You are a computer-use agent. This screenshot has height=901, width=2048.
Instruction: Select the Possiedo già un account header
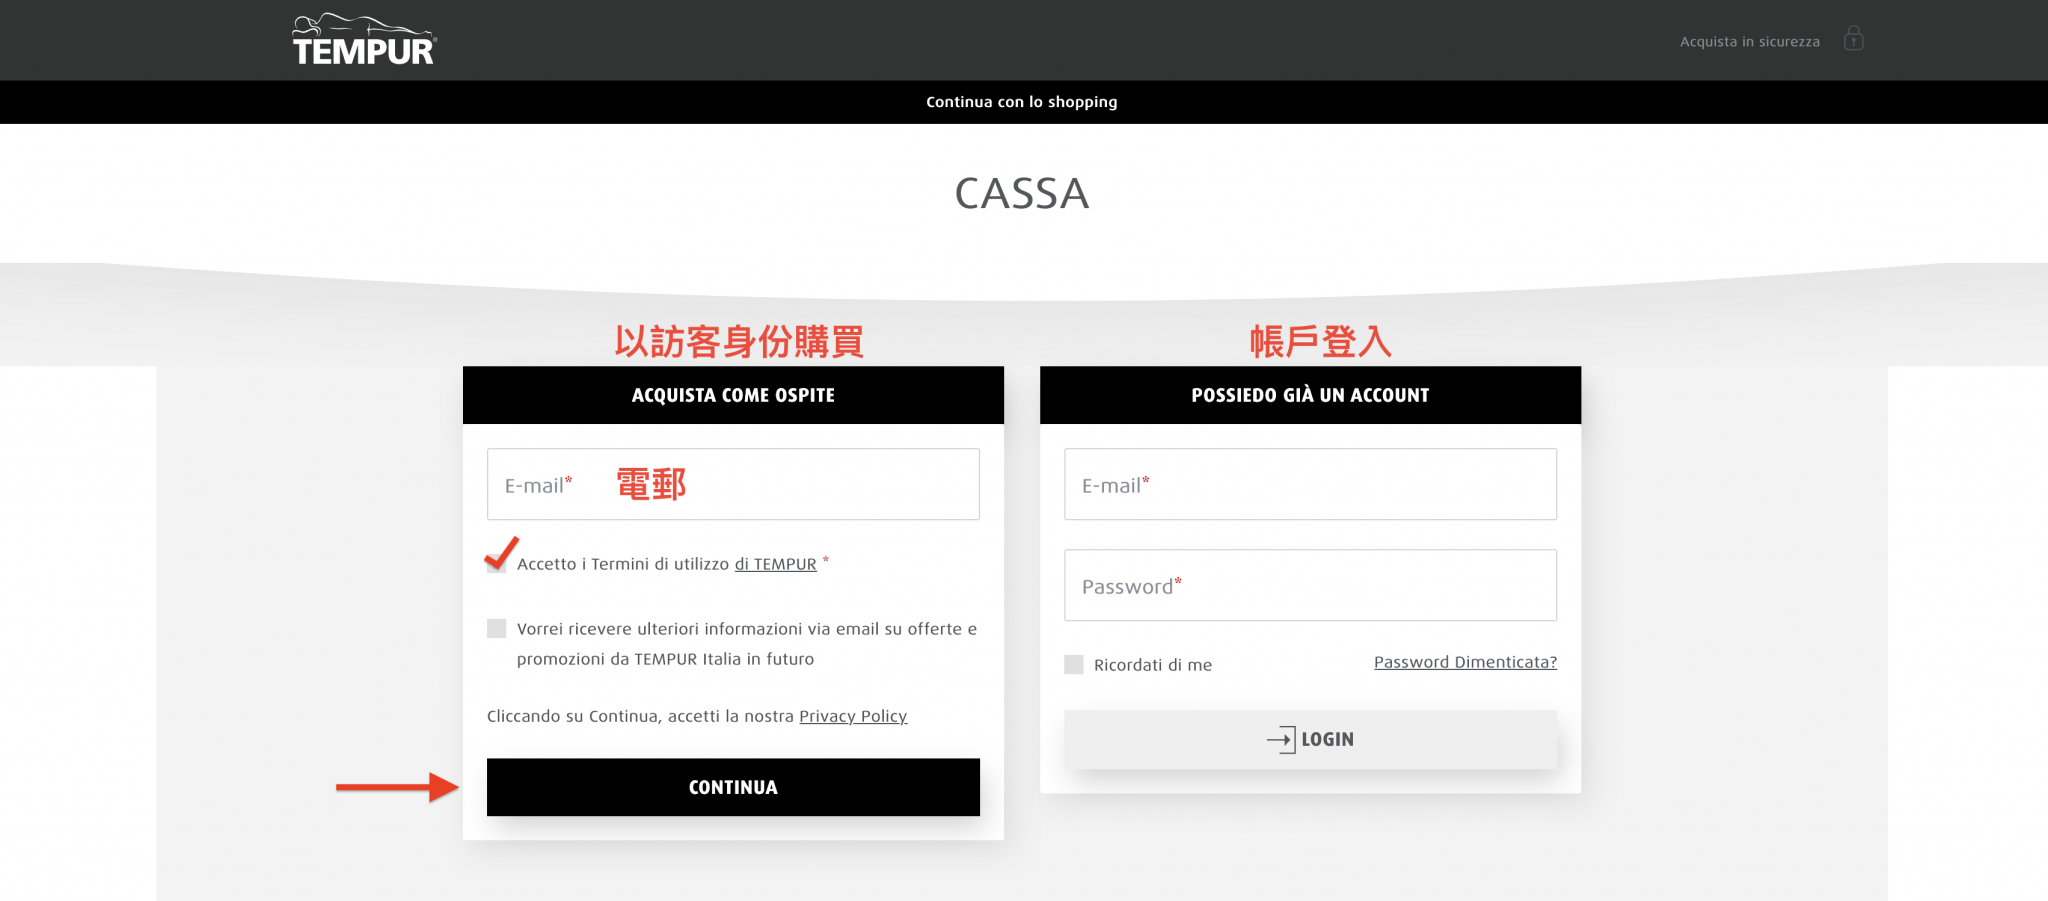click(x=1310, y=395)
